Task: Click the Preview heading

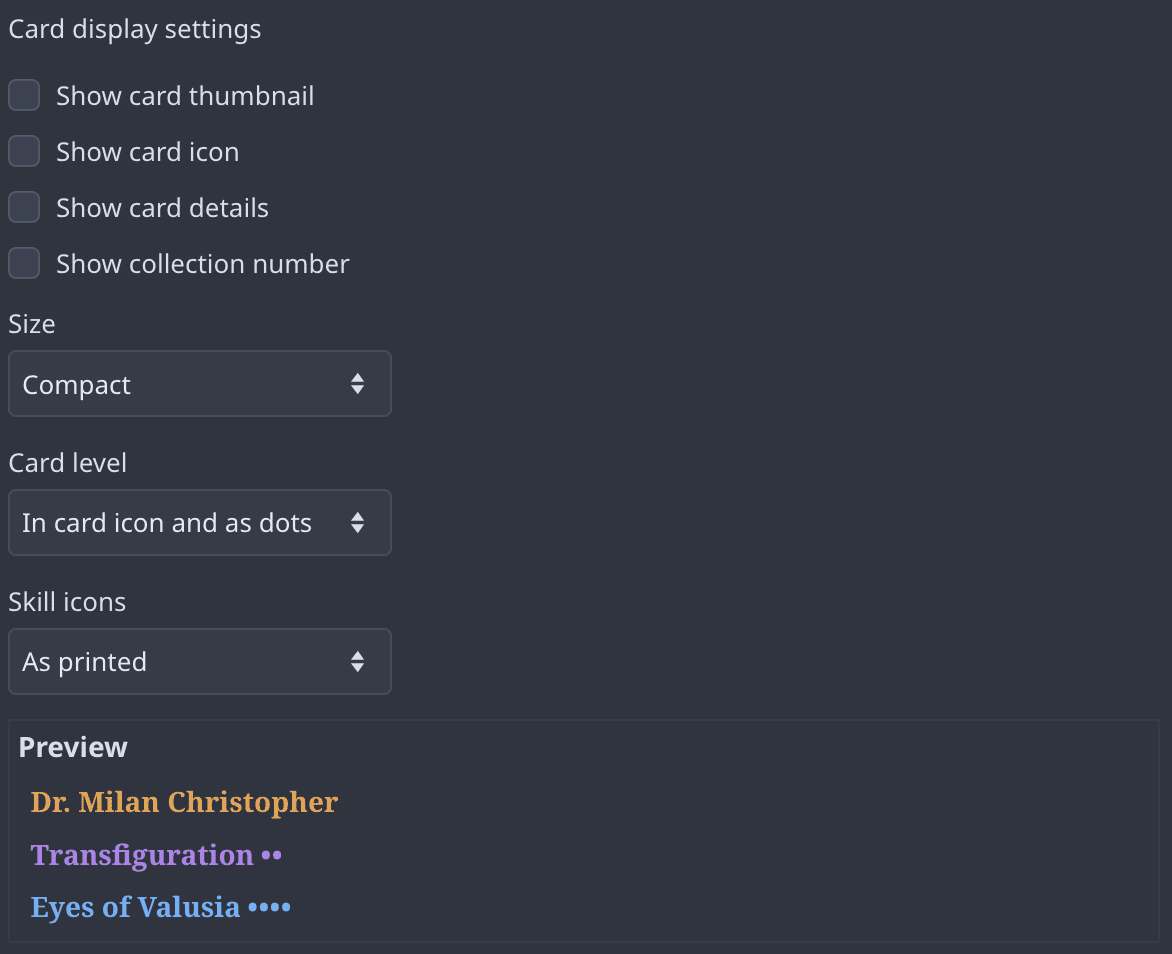Action: pos(73,747)
